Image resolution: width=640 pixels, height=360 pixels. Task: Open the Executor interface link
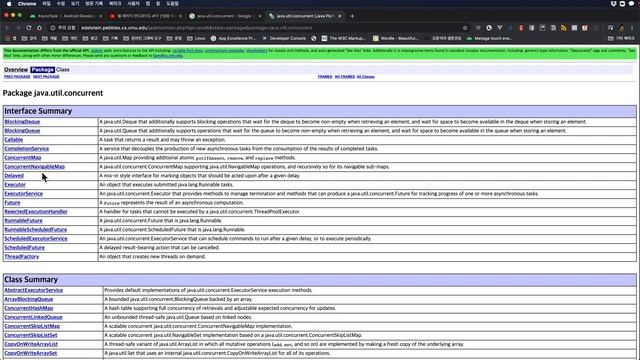tap(15, 184)
